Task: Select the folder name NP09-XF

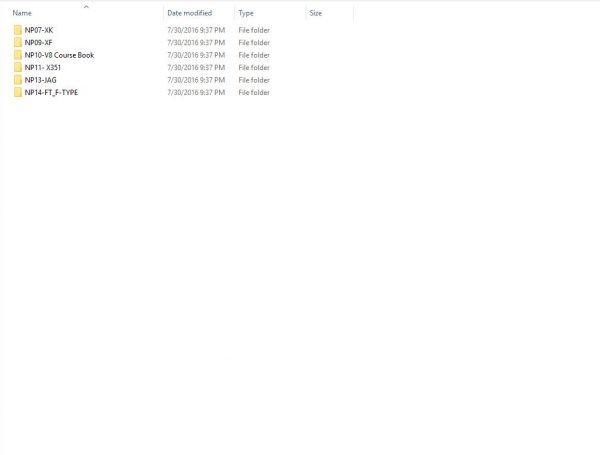Action: pos(38,42)
